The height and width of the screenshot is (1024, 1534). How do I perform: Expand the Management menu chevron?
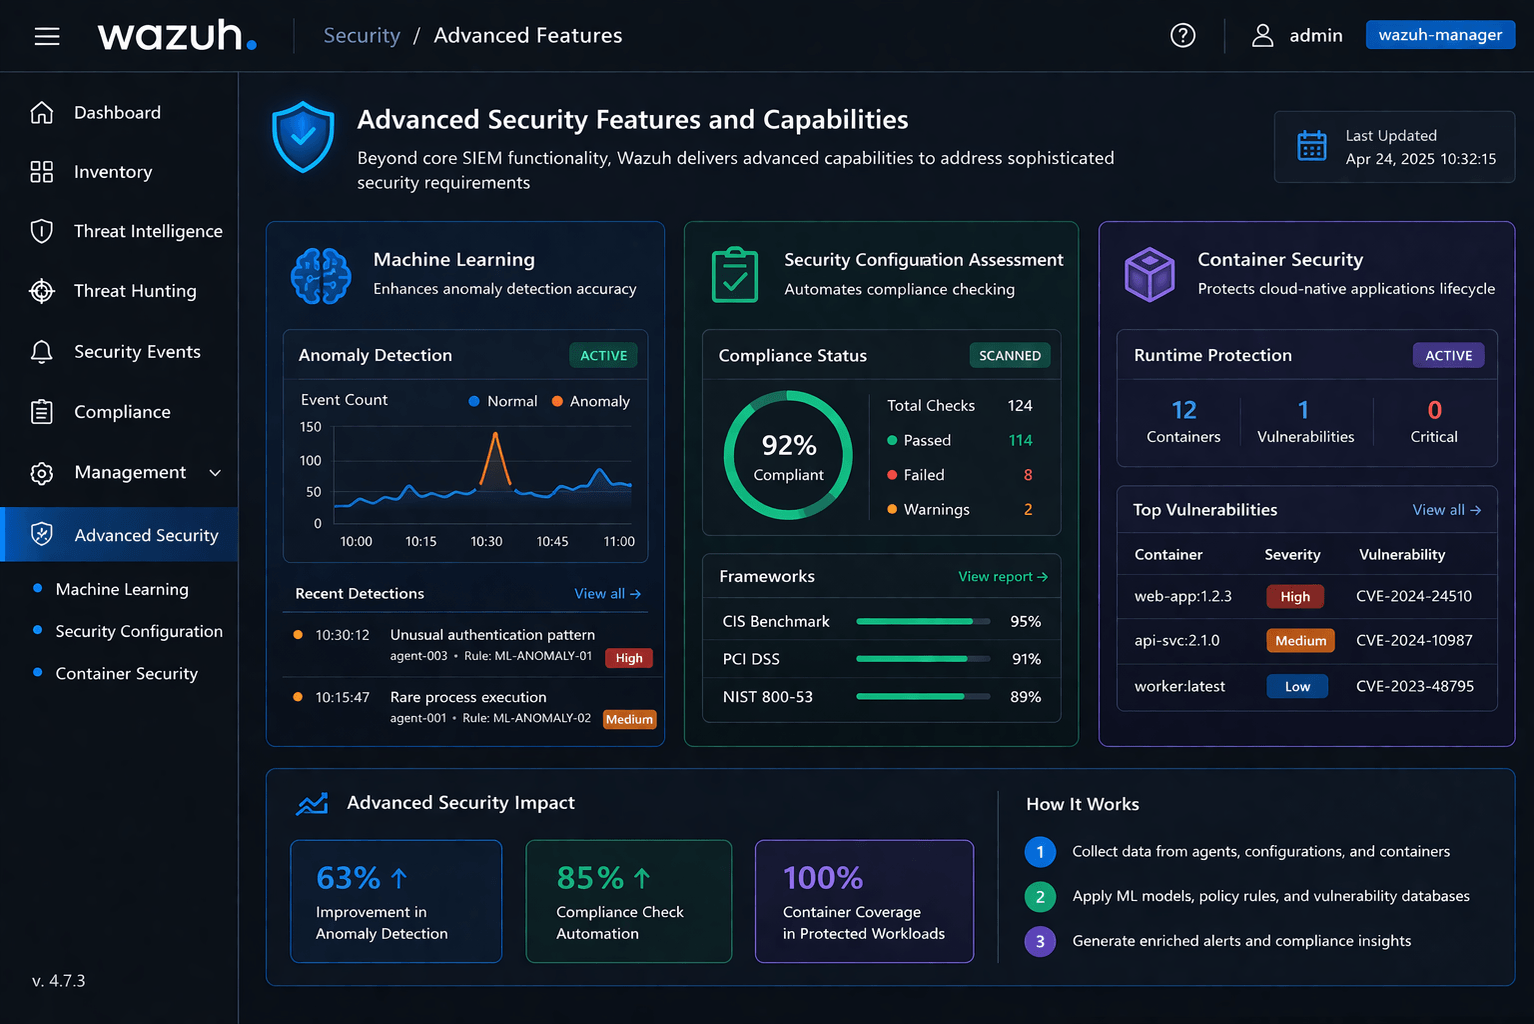[215, 473]
